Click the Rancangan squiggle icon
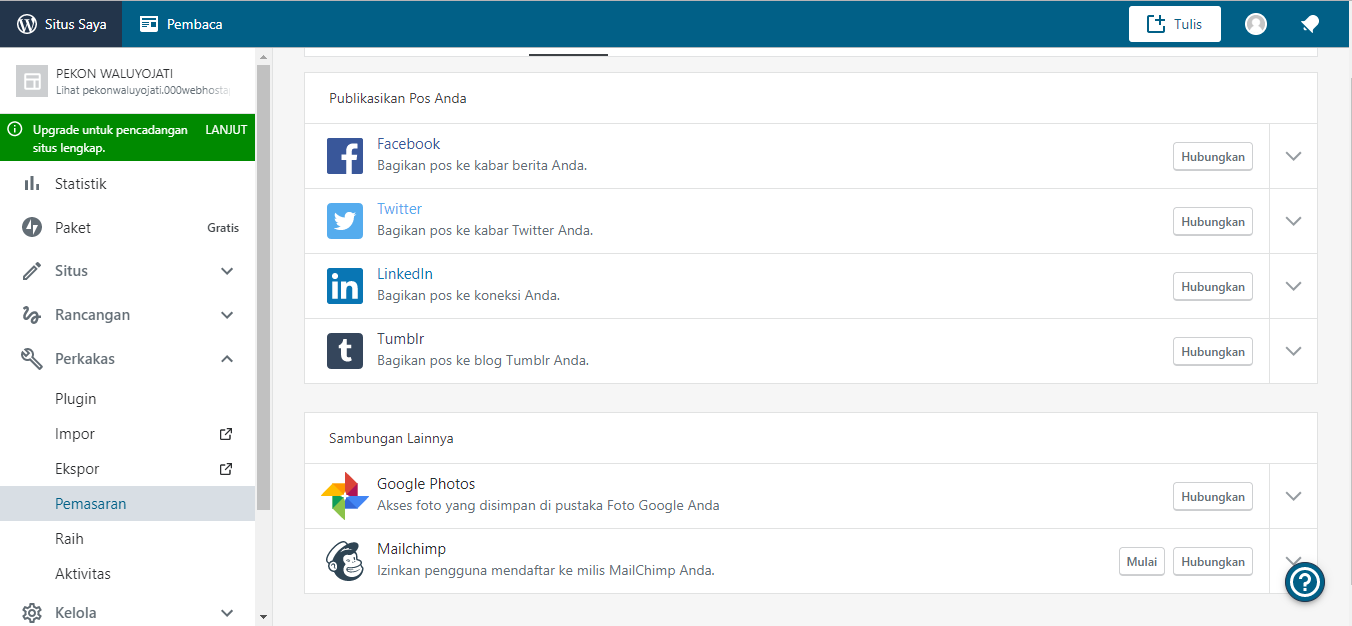Image resolution: width=1352 pixels, height=626 pixels. pos(32,315)
